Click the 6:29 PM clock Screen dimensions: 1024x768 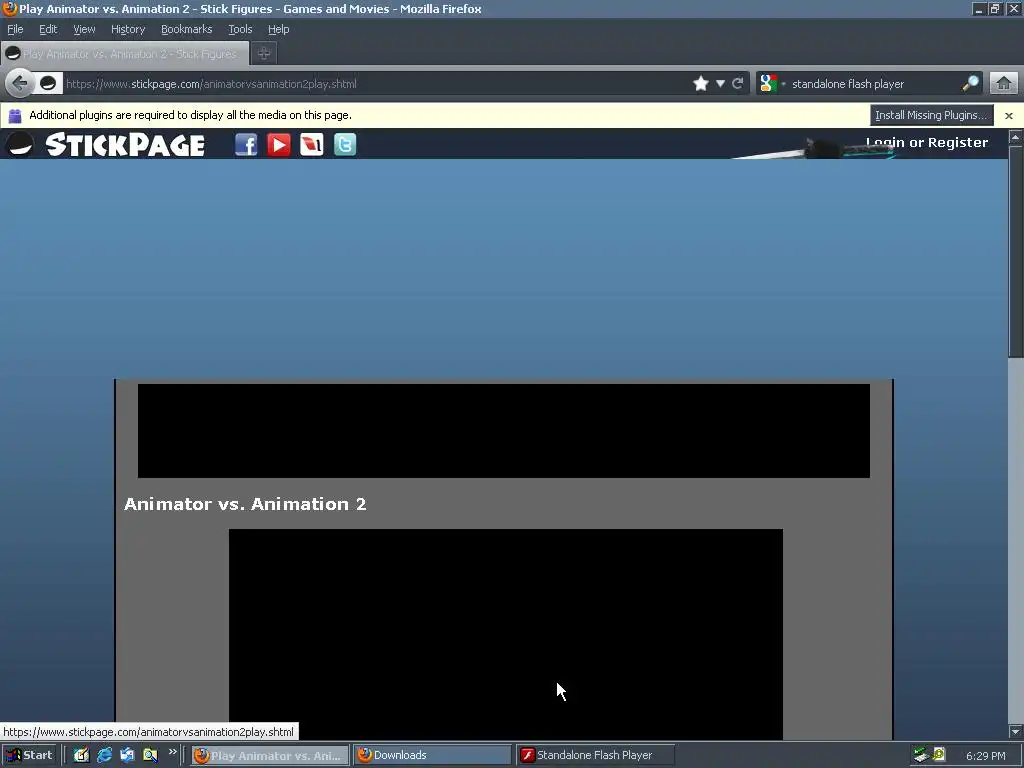985,756
